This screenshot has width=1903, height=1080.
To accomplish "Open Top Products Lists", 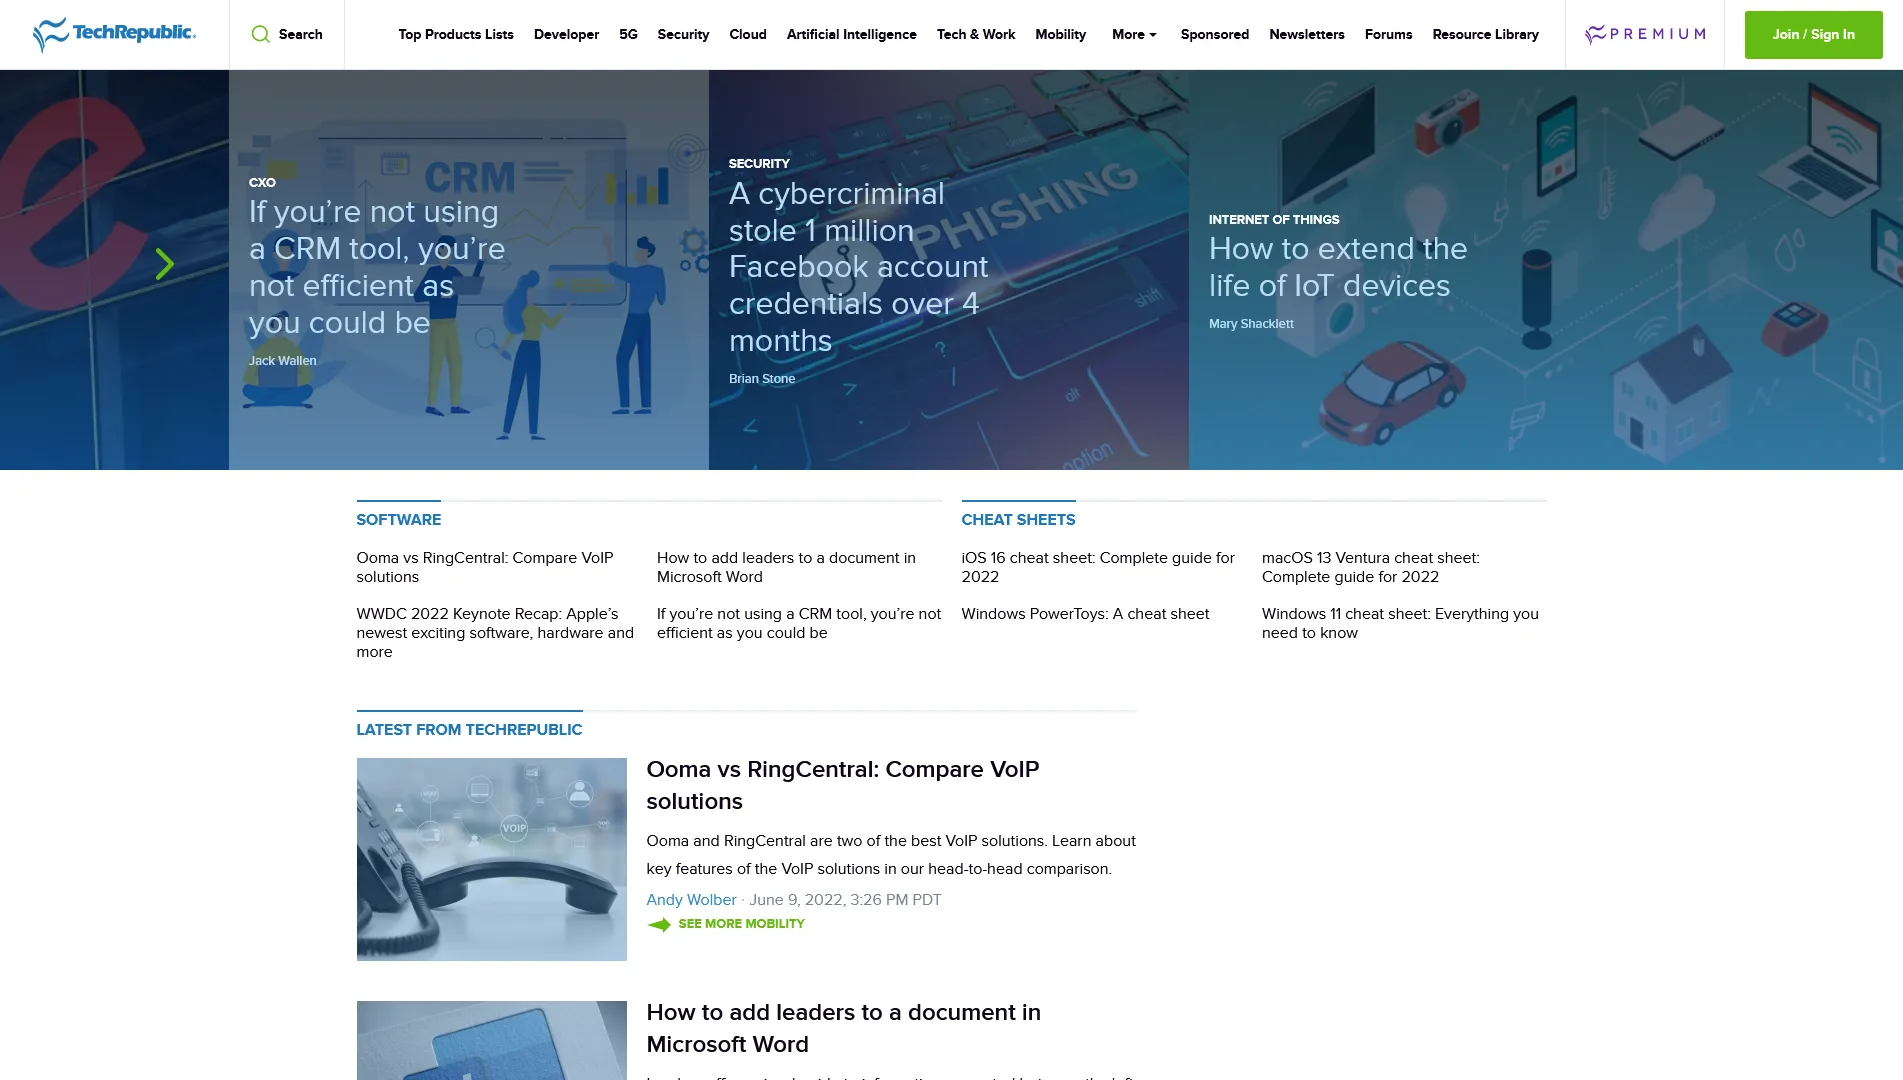I will click(x=456, y=33).
